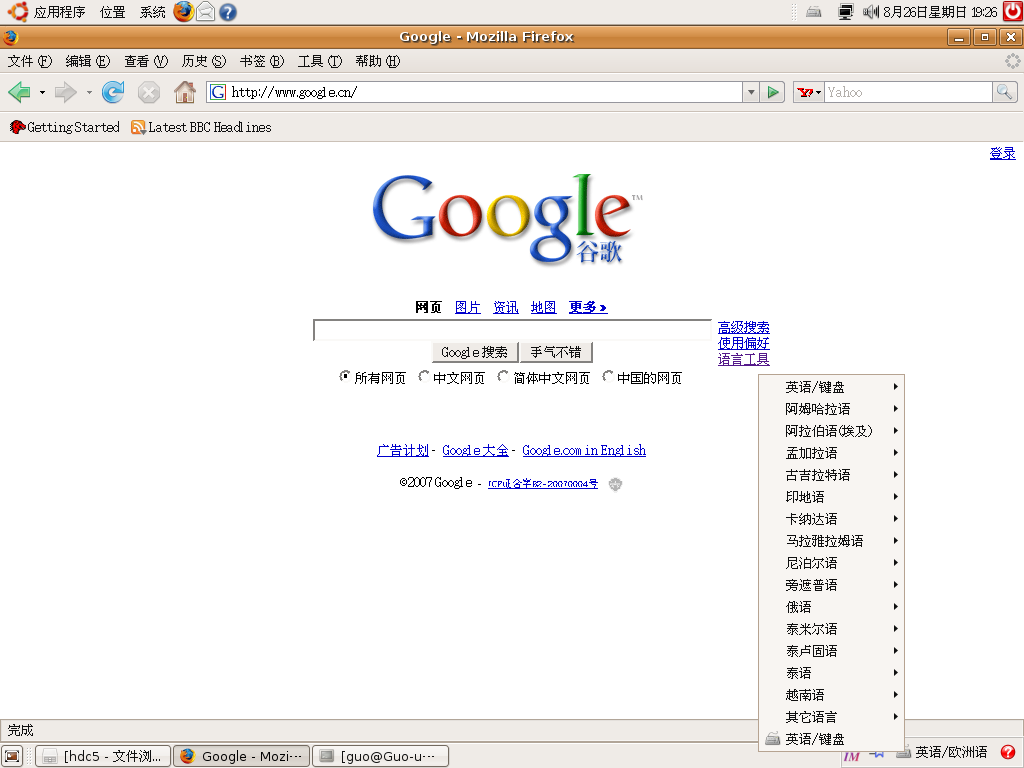Click the red power shutdown icon
Screen dimensions: 1024x768
pos(1013,11)
